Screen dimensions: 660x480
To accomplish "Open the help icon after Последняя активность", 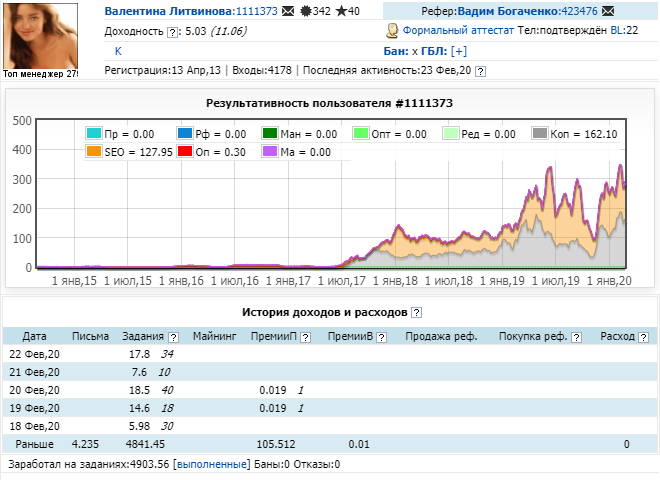I will pos(480,71).
